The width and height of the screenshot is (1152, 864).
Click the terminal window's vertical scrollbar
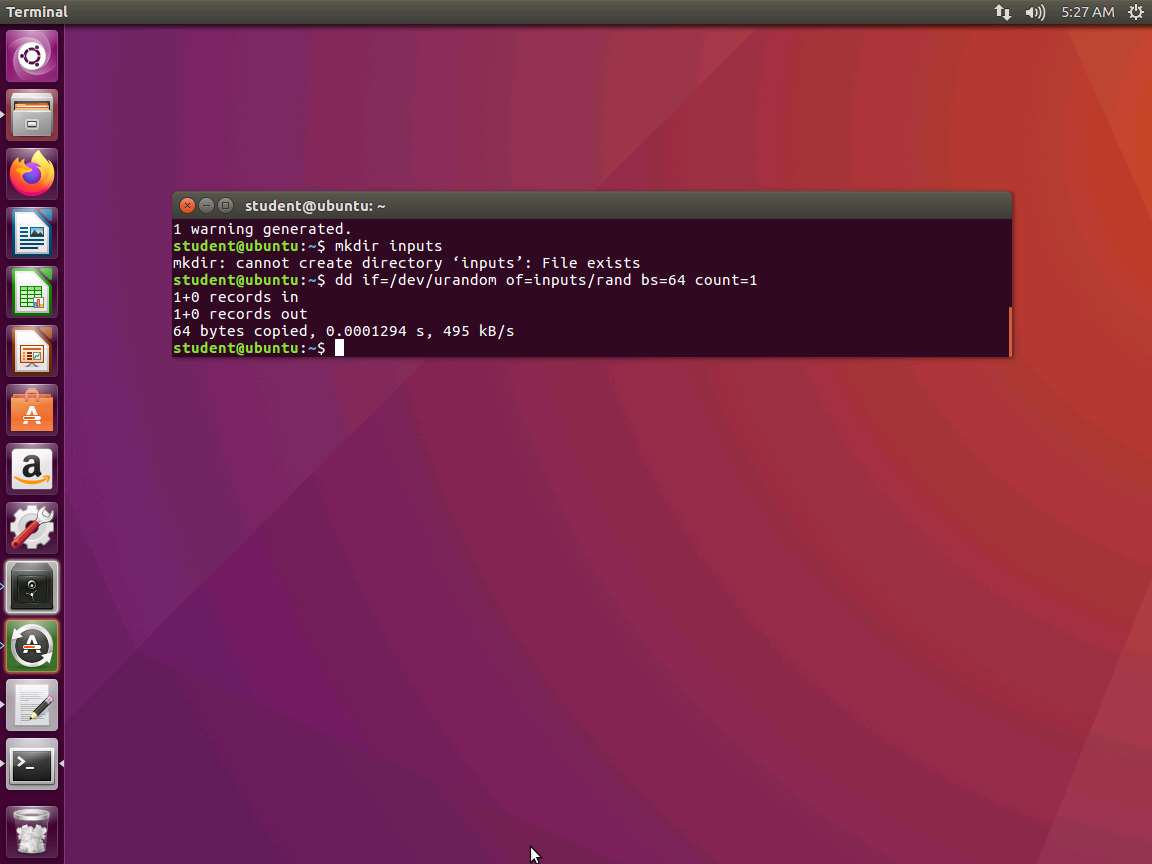click(x=1009, y=330)
